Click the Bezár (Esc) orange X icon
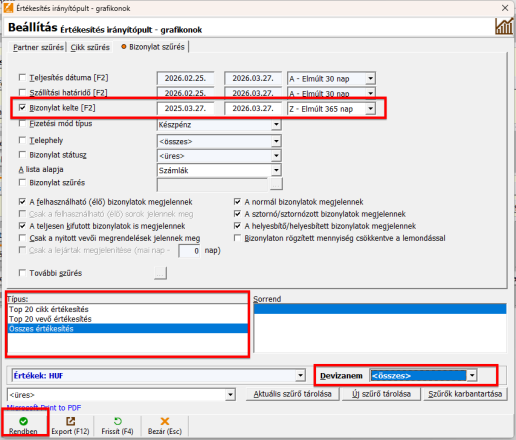 165,421
